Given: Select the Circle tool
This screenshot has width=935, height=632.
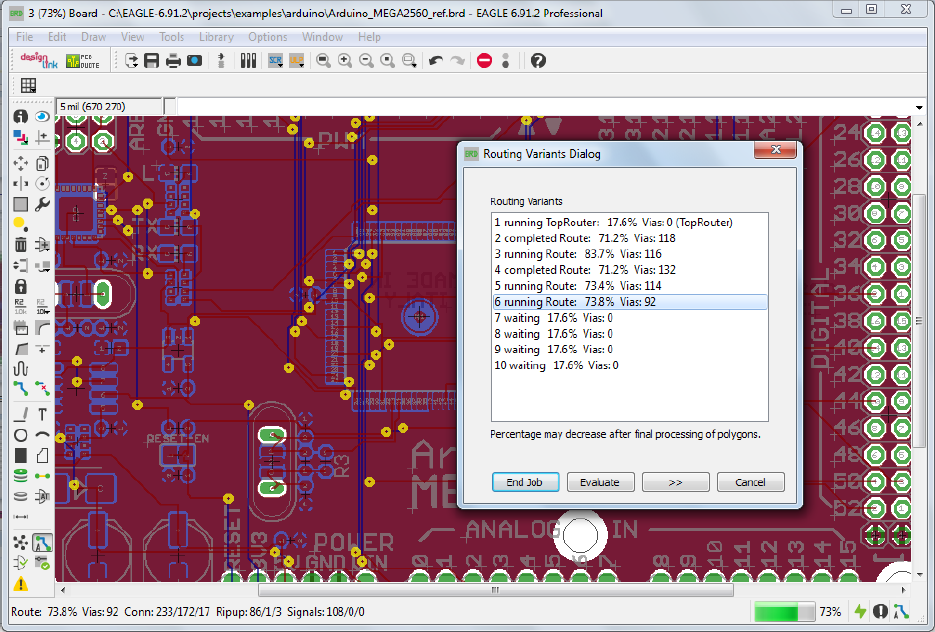Looking at the screenshot, I should [21, 435].
